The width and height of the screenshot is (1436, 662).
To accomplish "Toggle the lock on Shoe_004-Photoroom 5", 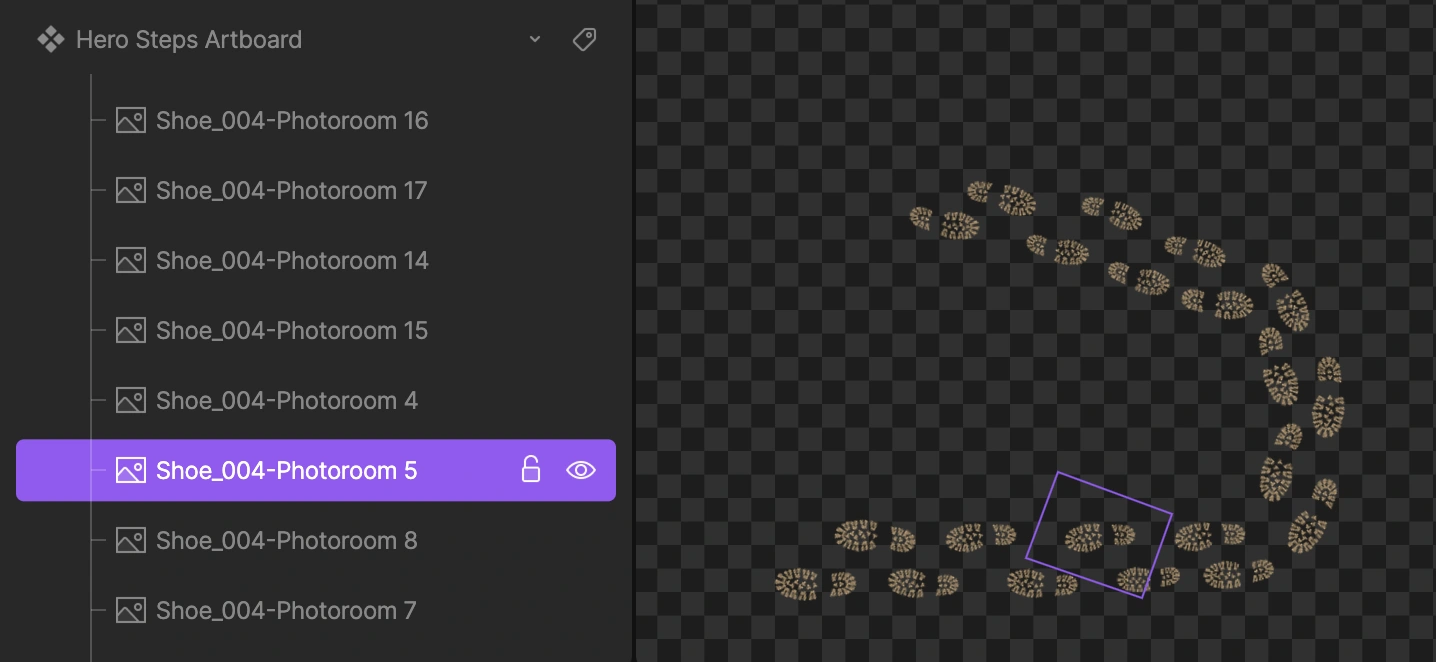I will tap(531, 470).
